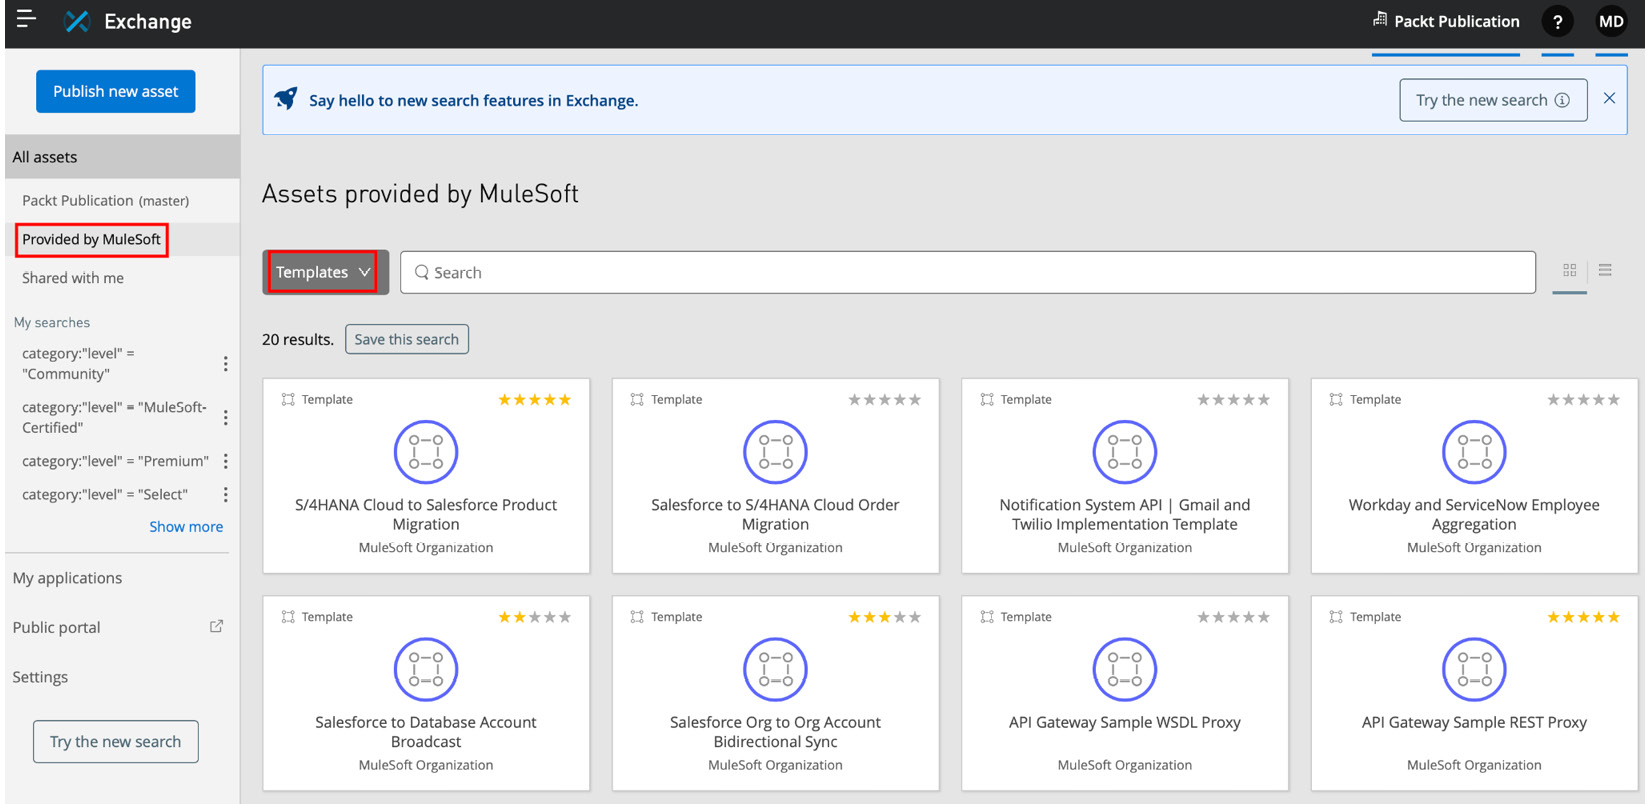Click the Public portal external link icon
Image resolution: width=1650 pixels, height=804 pixels.
tap(216, 626)
